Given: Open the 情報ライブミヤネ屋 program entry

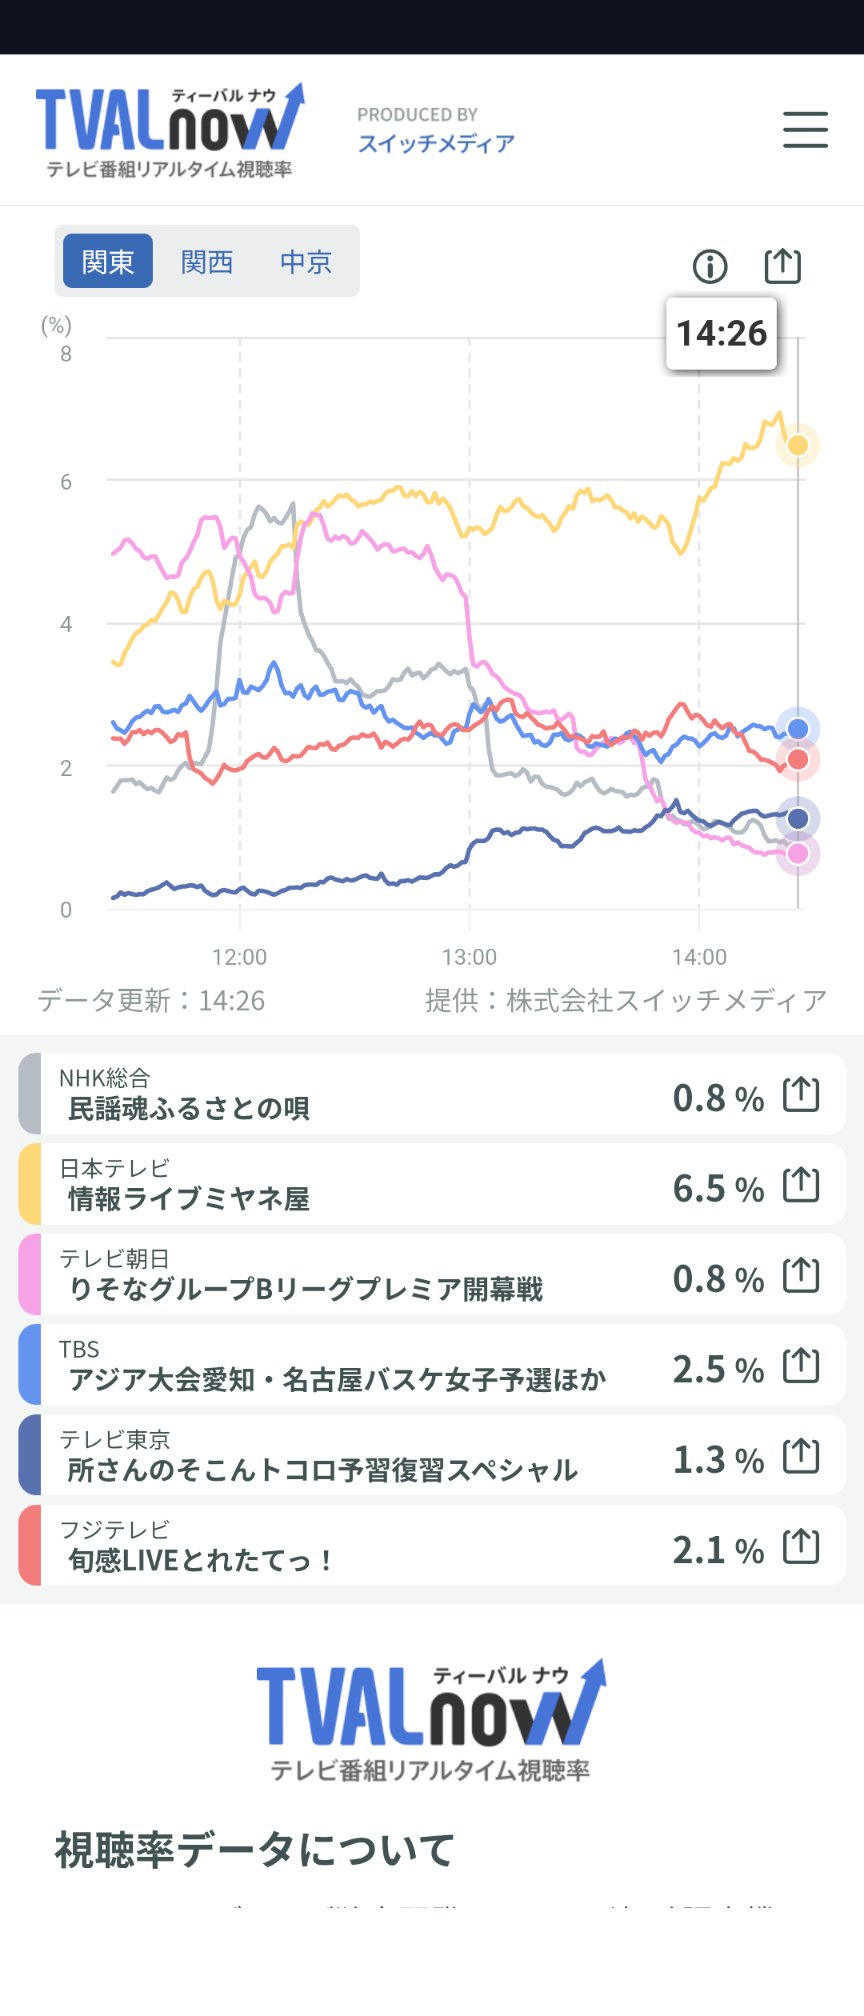Looking at the screenshot, I should (x=189, y=1198).
